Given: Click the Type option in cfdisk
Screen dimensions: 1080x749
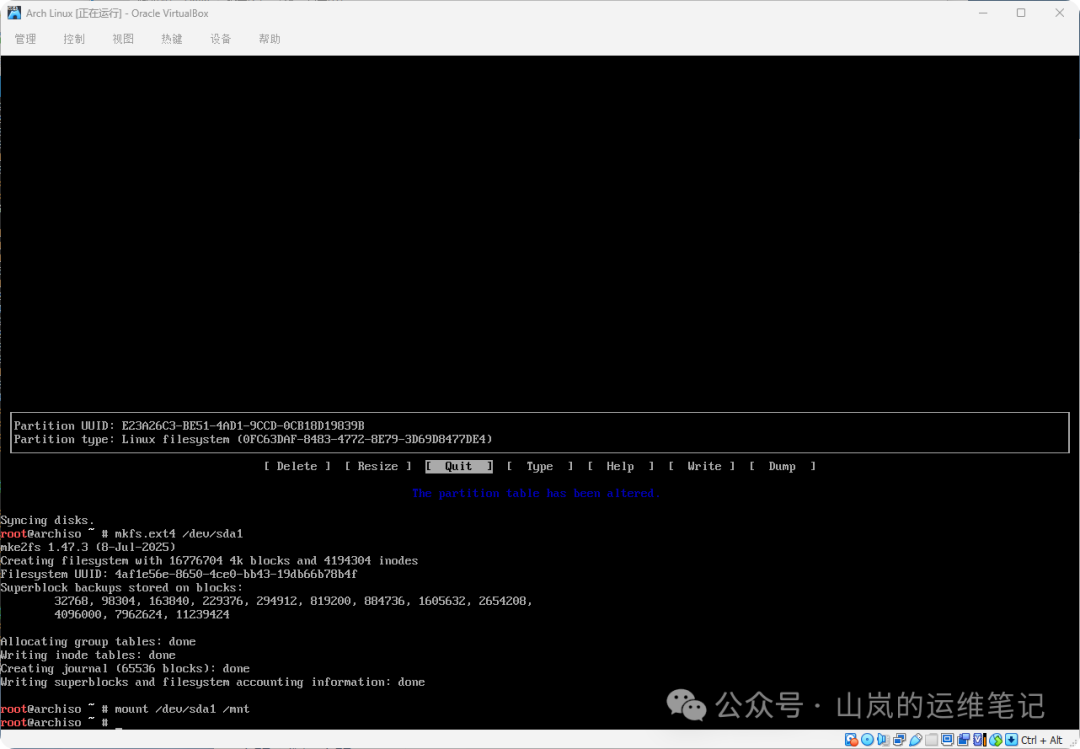Looking at the screenshot, I should point(540,466).
